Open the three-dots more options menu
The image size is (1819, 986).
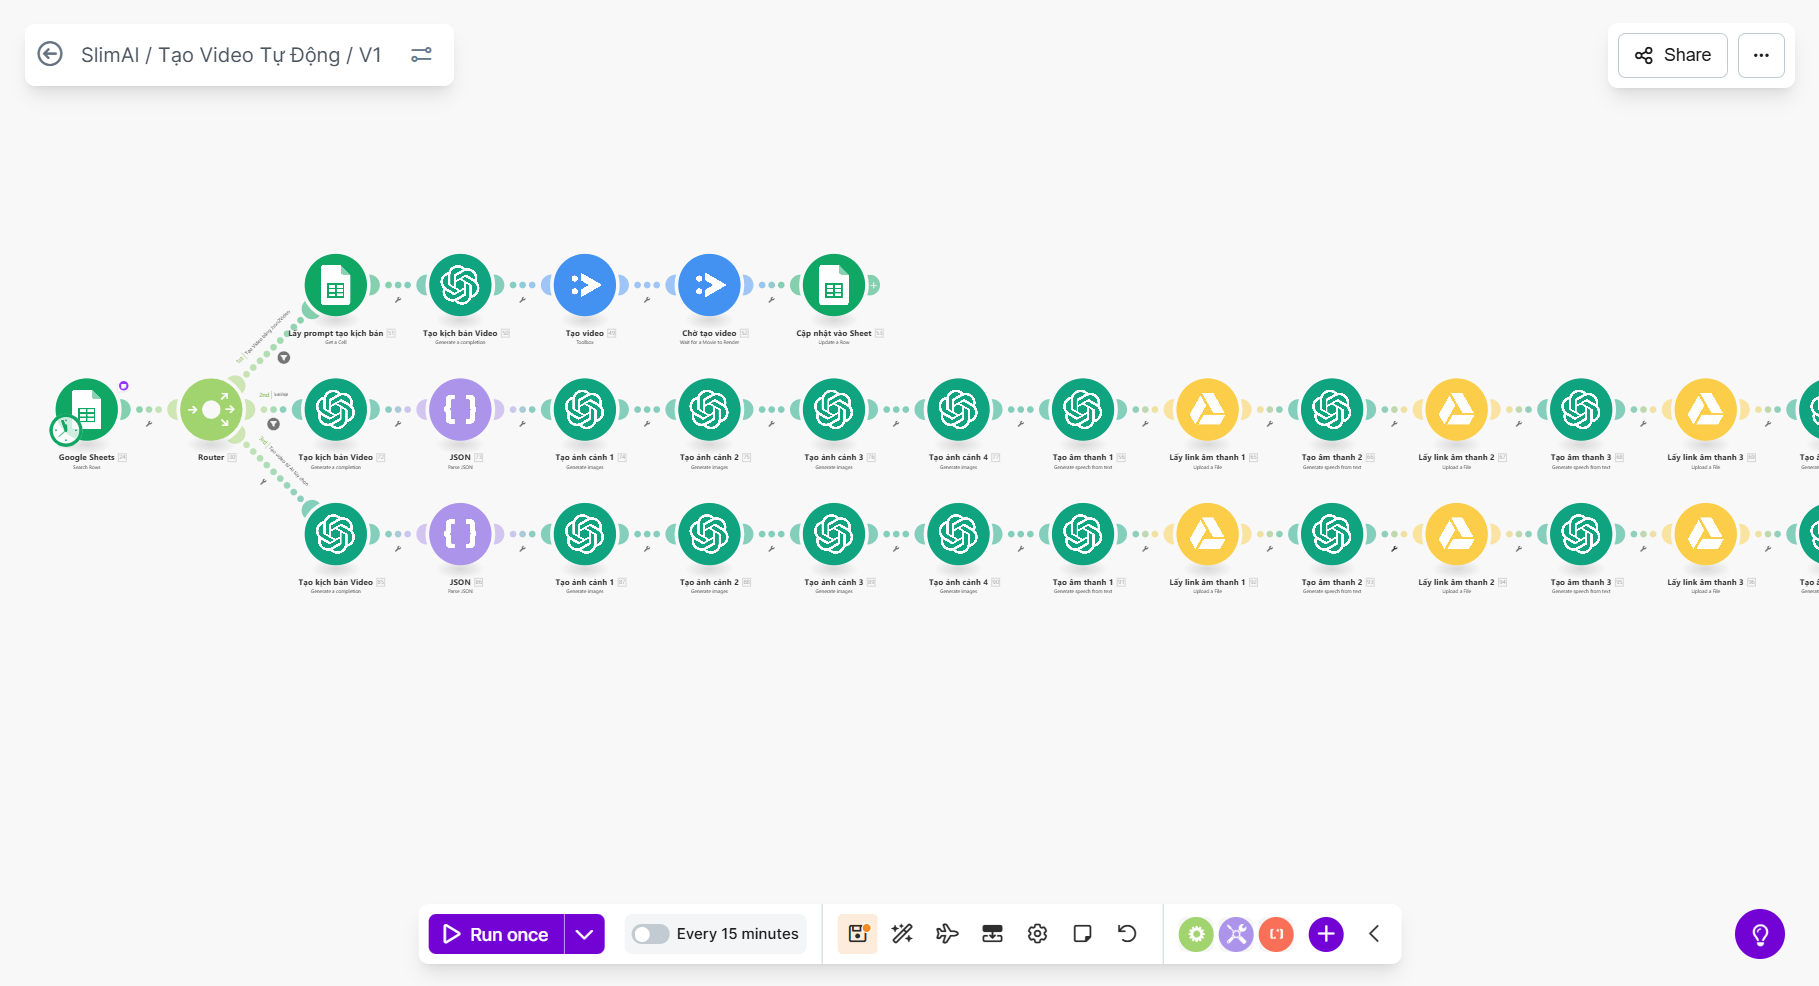[1761, 55]
